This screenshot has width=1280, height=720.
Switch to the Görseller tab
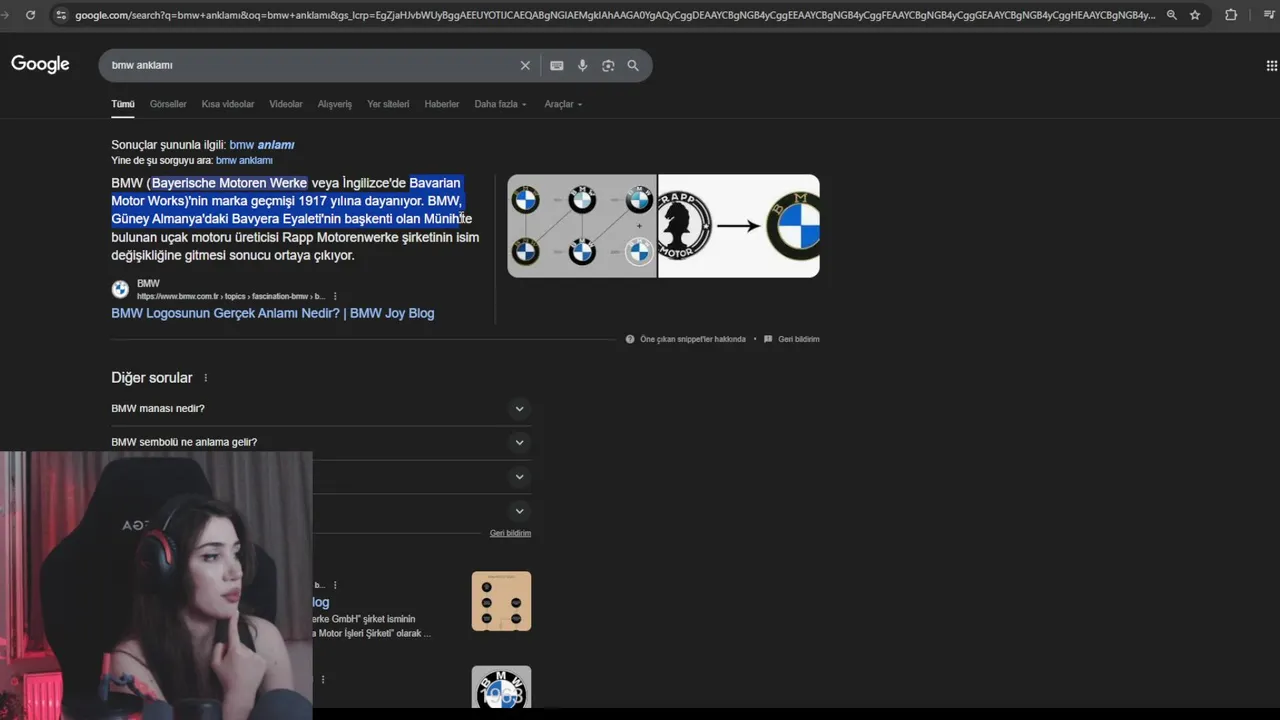tap(168, 104)
